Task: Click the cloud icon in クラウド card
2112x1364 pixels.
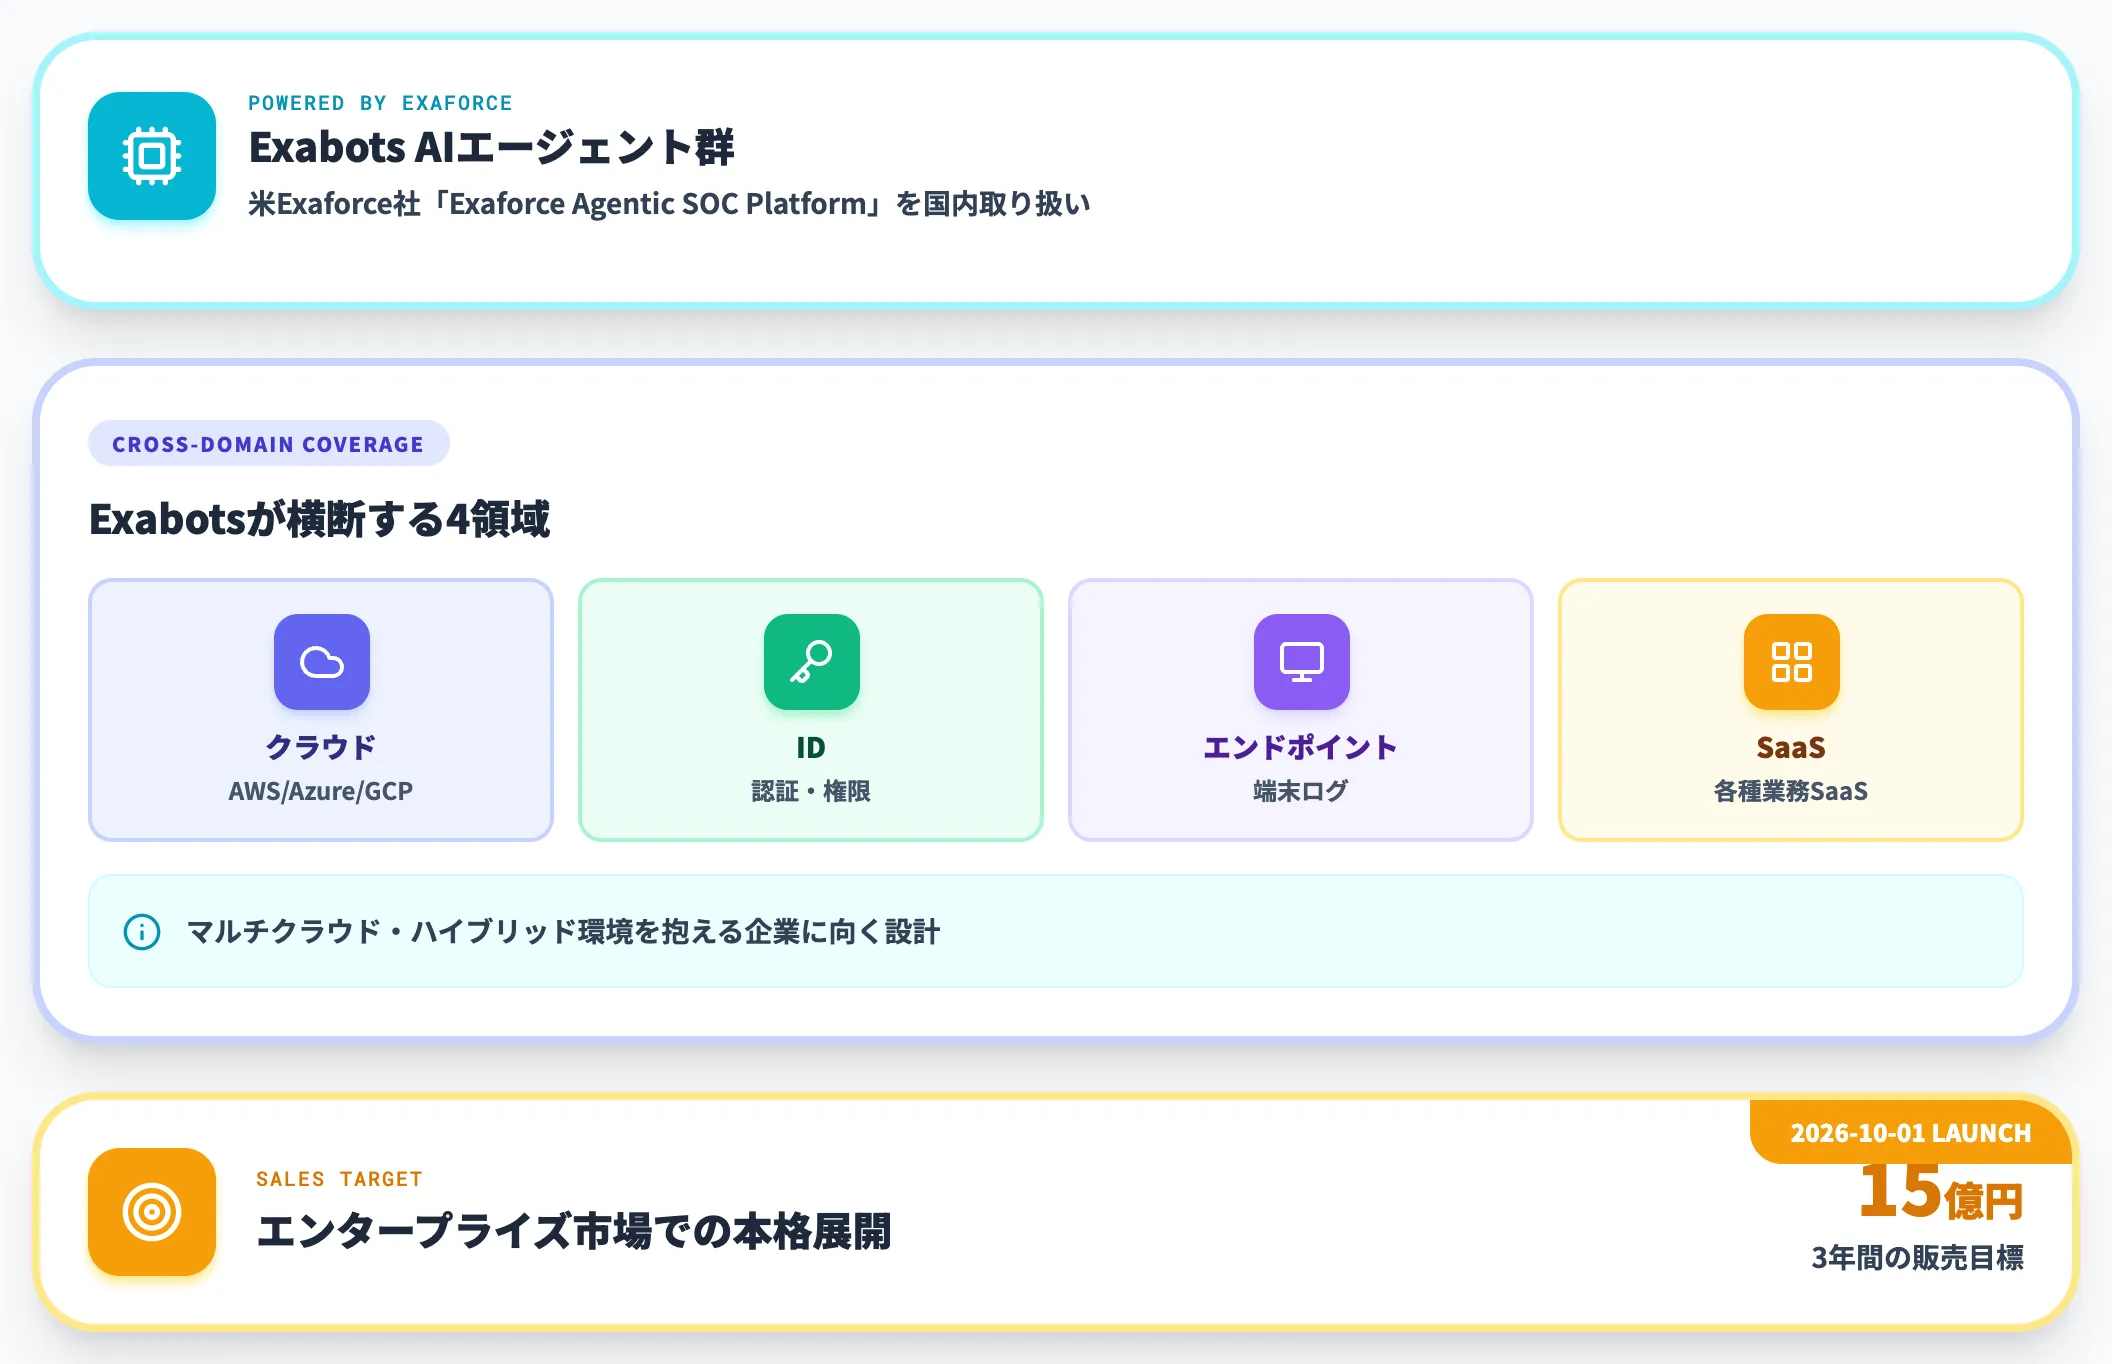Action: [322, 662]
